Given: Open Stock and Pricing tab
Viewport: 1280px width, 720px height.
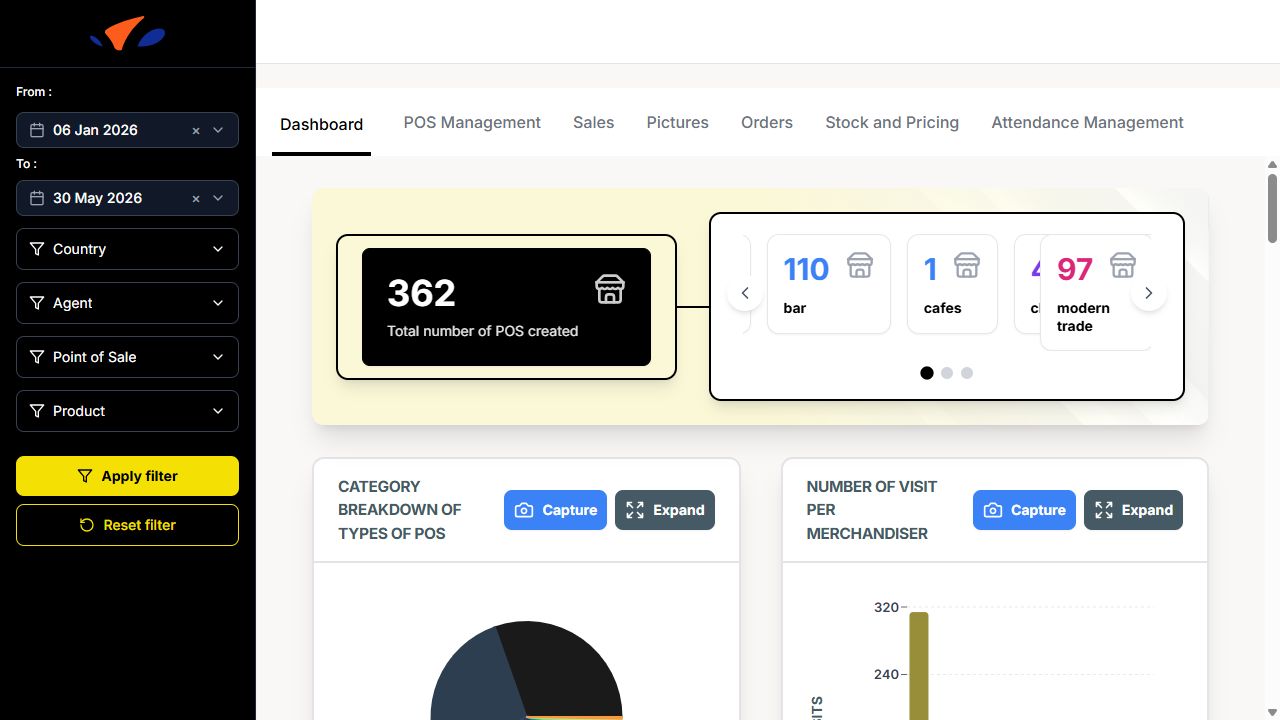Looking at the screenshot, I should click(892, 122).
